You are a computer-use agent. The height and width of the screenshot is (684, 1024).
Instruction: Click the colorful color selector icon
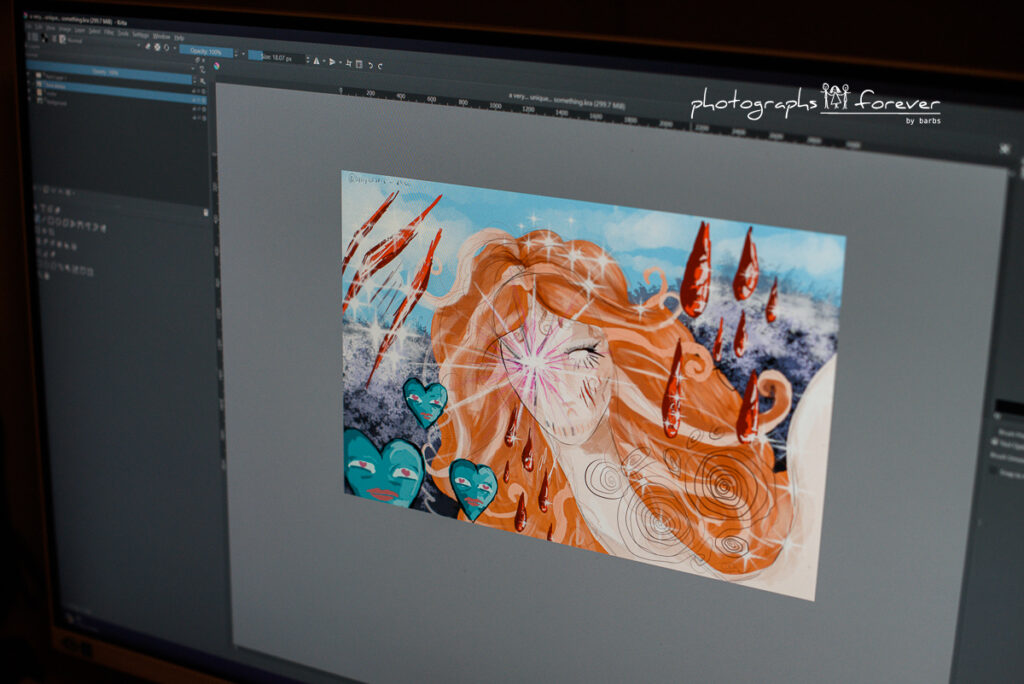pyautogui.click(x=217, y=65)
